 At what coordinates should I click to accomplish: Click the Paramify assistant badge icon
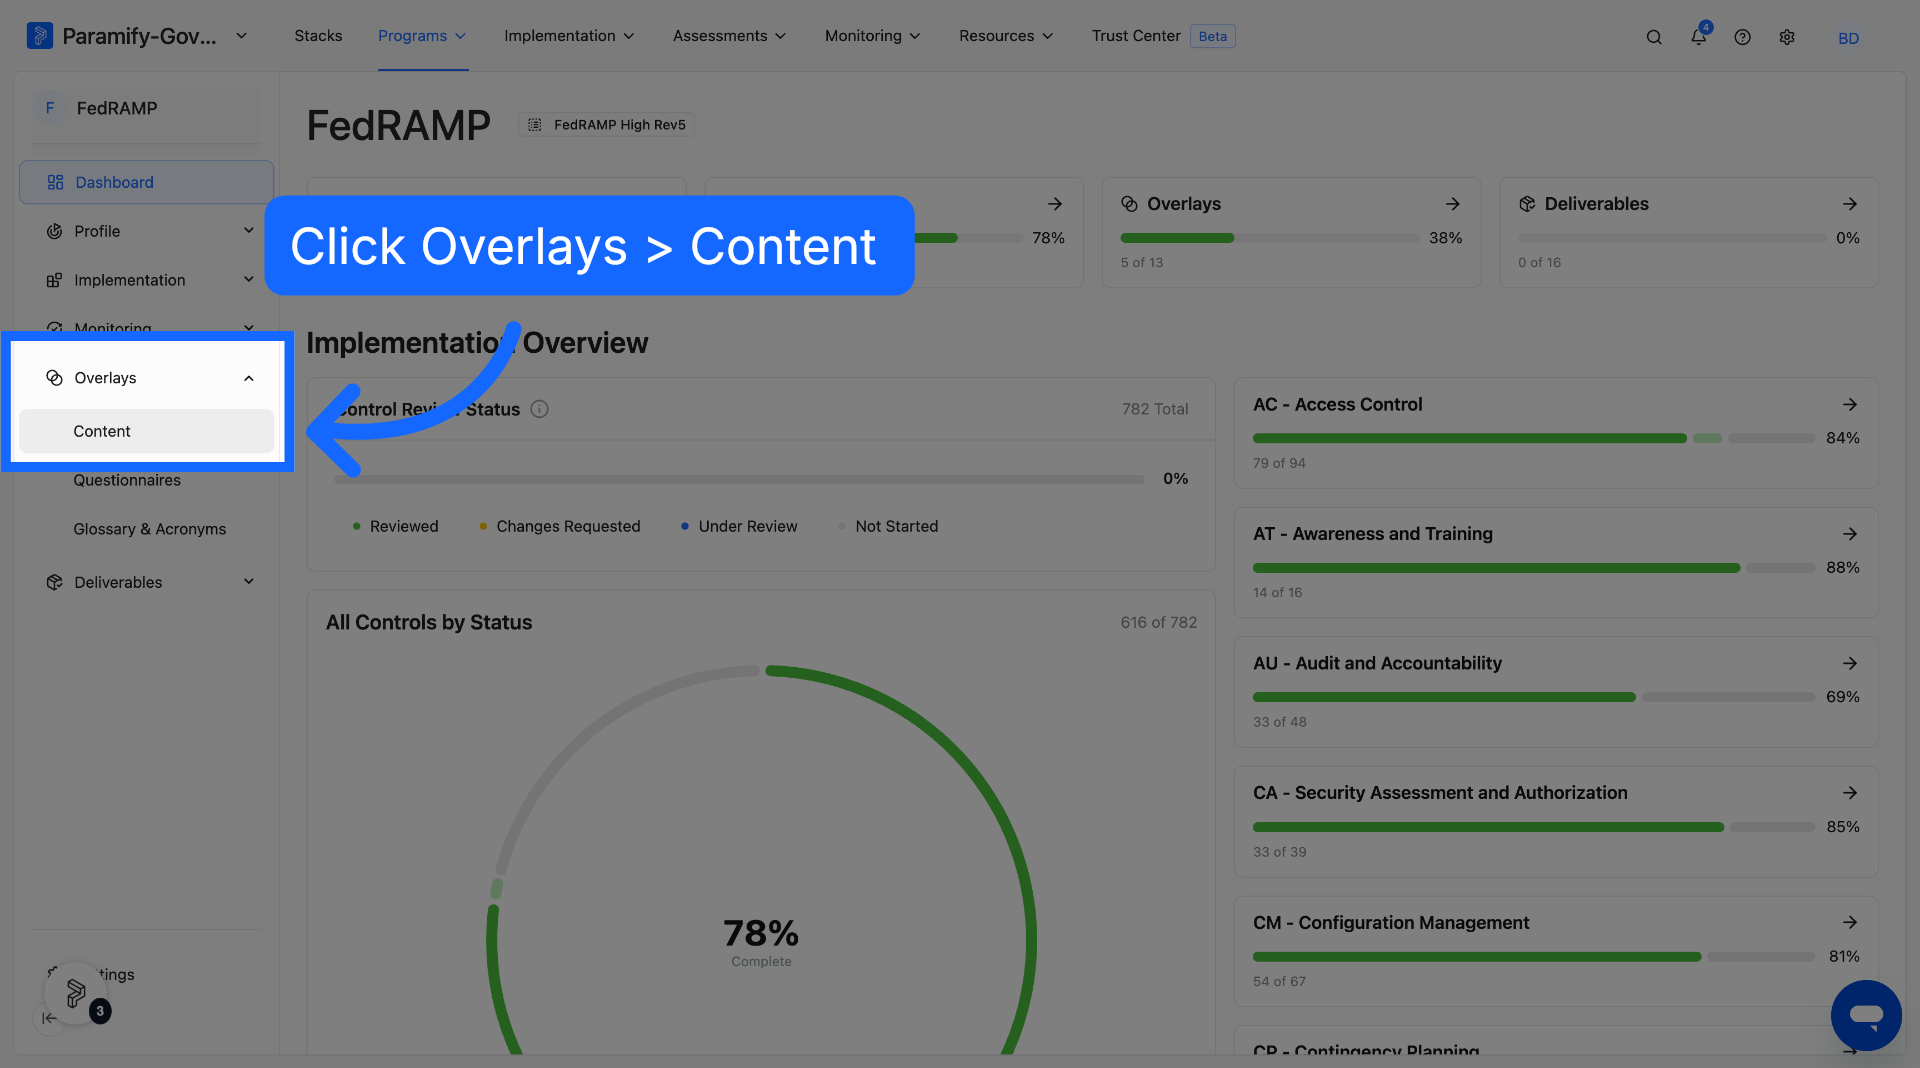pos(76,993)
